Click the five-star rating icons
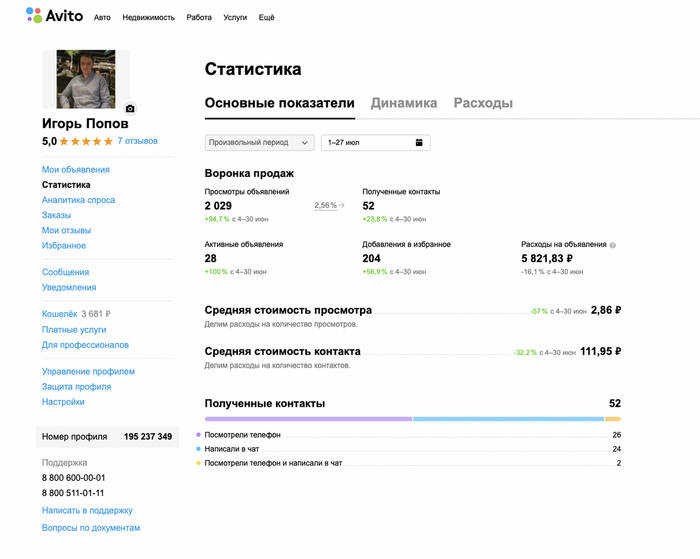This screenshot has height=559, width=700. pos(86,142)
